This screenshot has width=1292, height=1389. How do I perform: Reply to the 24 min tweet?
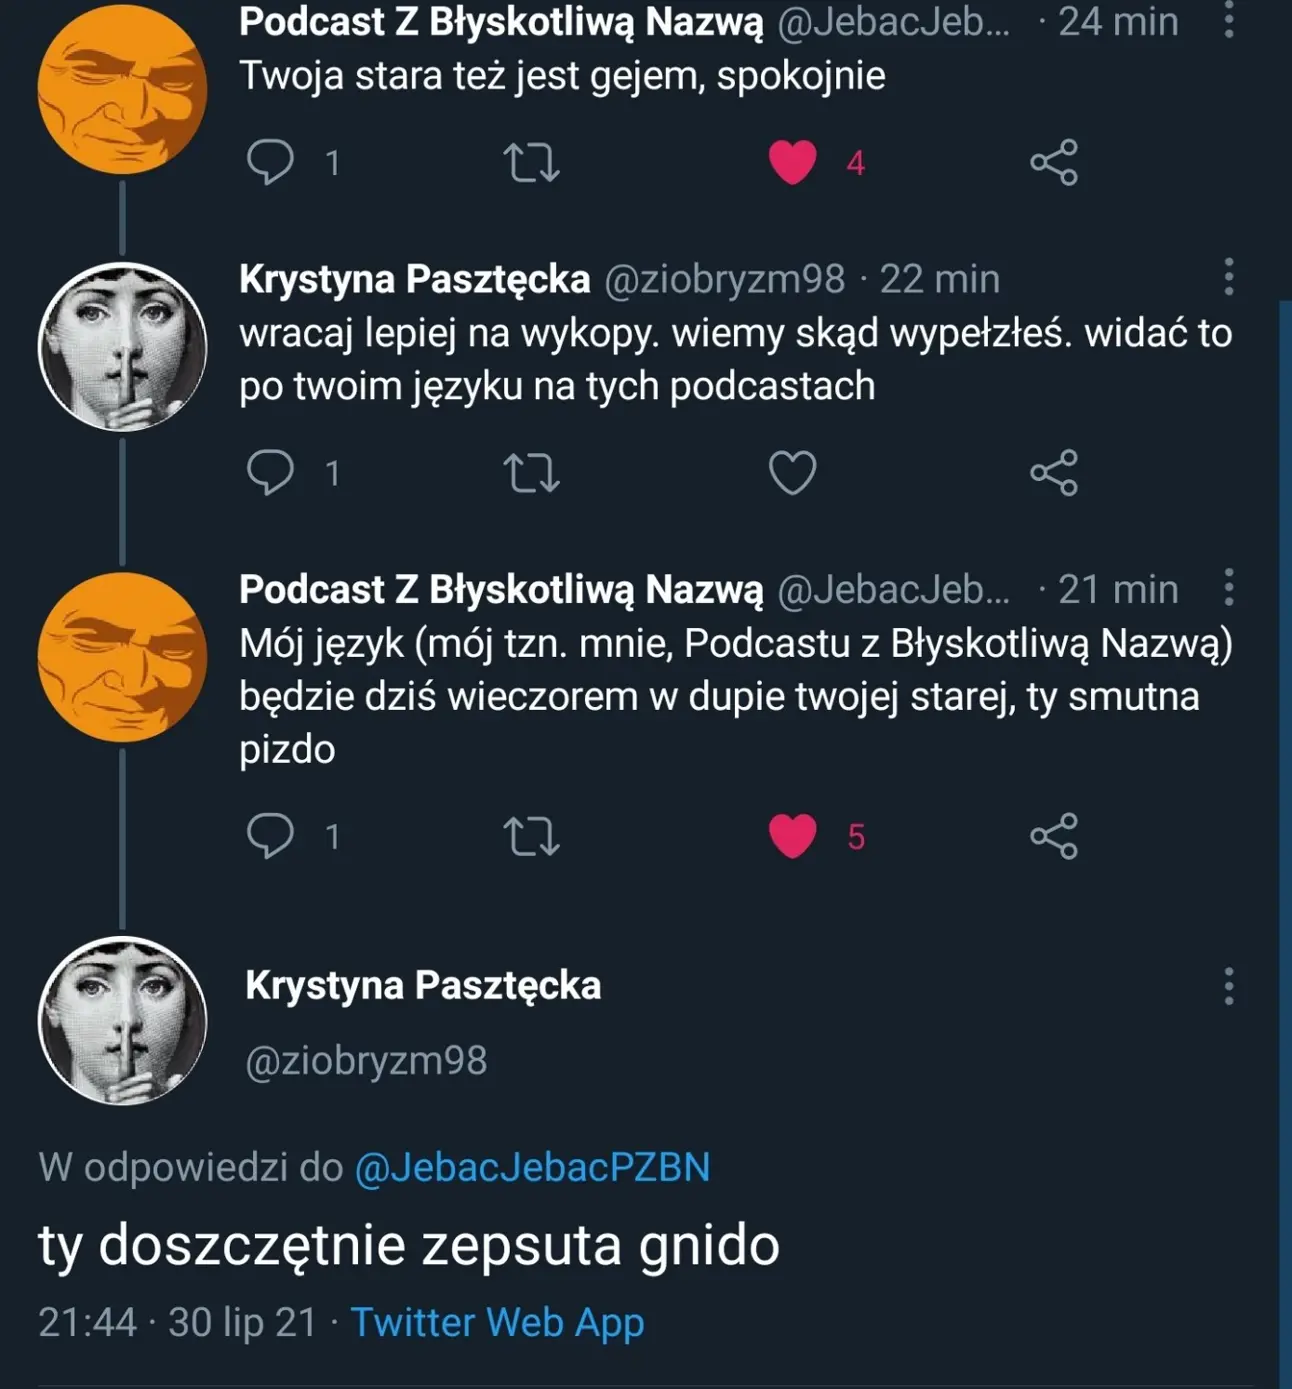[270, 162]
